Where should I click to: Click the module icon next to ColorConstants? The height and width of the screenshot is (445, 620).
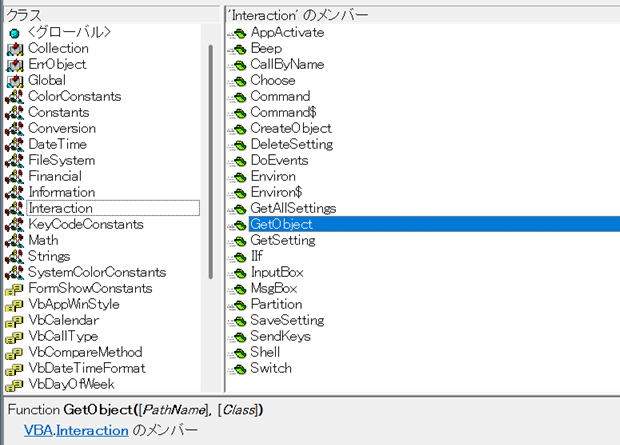[x=15, y=97]
